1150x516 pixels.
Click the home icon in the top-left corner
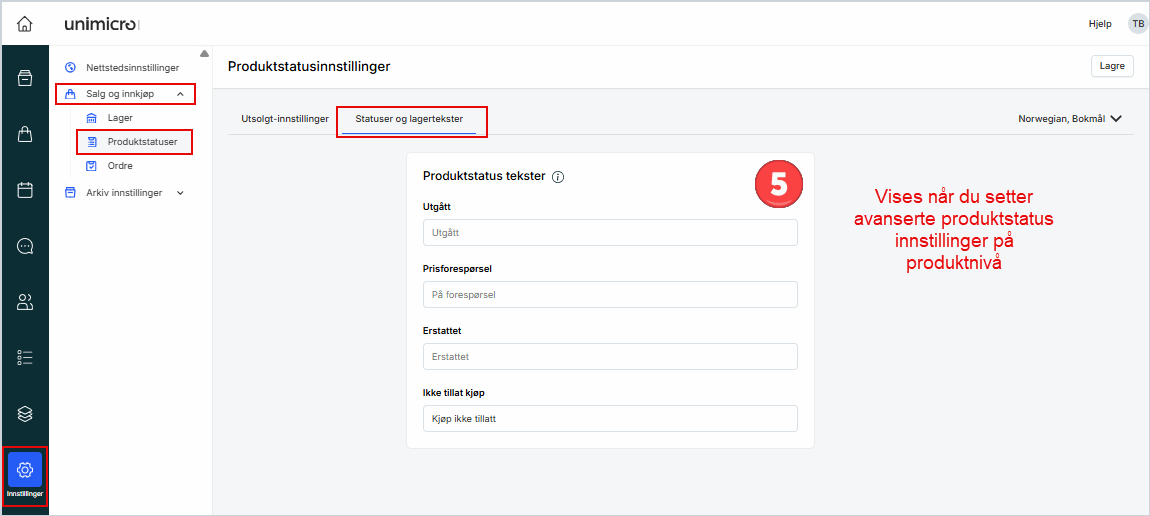point(25,23)
